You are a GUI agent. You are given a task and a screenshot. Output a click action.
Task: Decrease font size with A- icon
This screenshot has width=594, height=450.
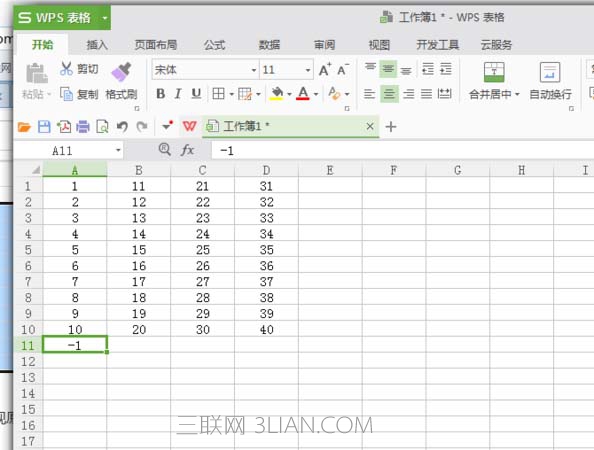pos(343,70)
